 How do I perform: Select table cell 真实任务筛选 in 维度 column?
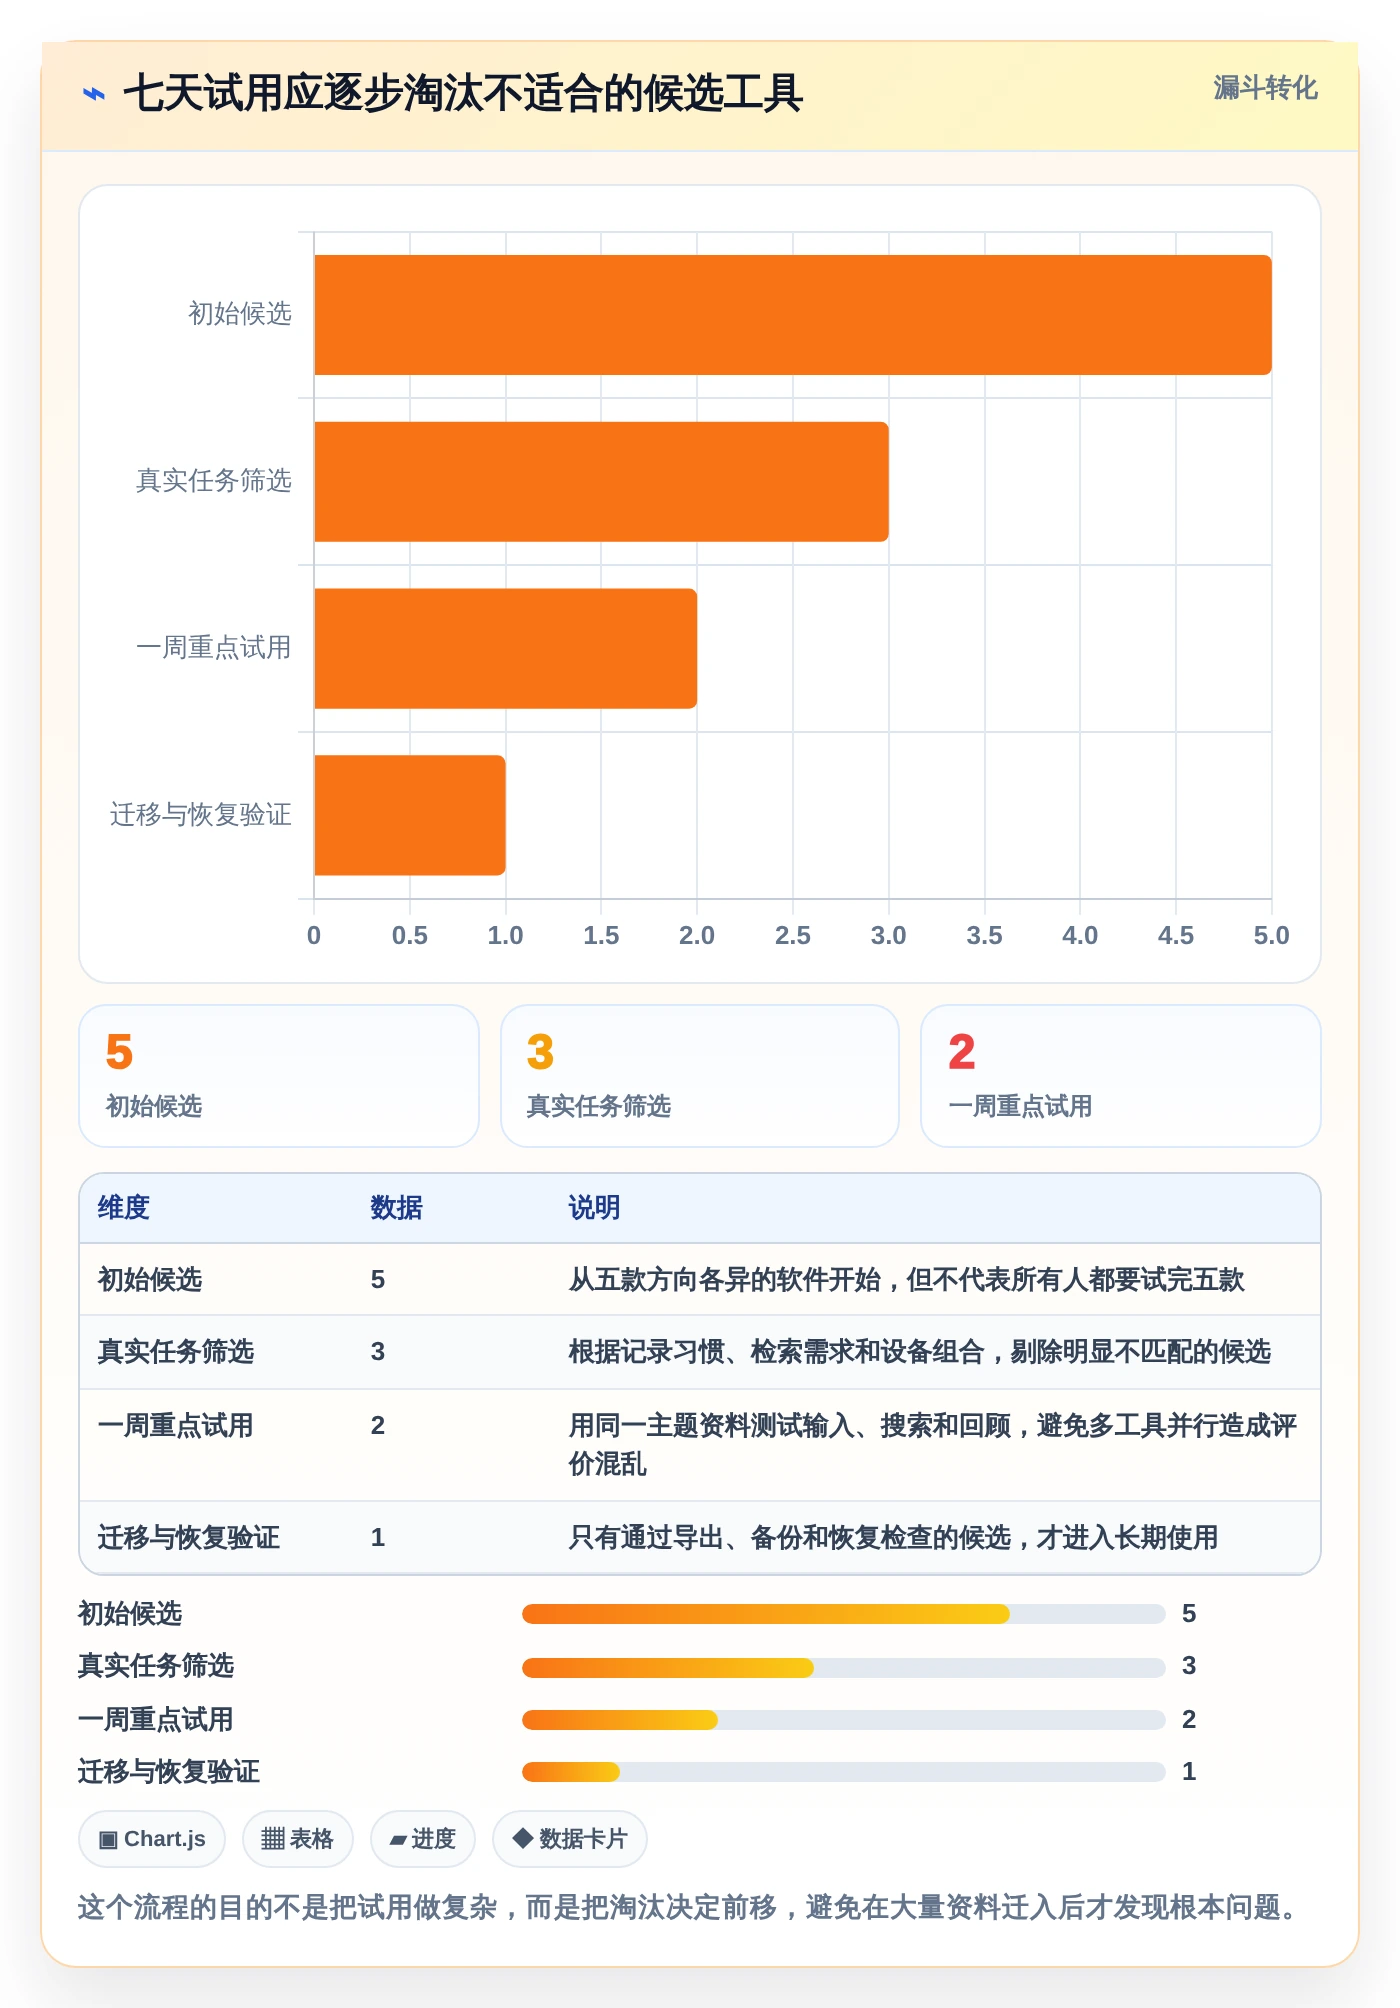[x=176, y=1352]
